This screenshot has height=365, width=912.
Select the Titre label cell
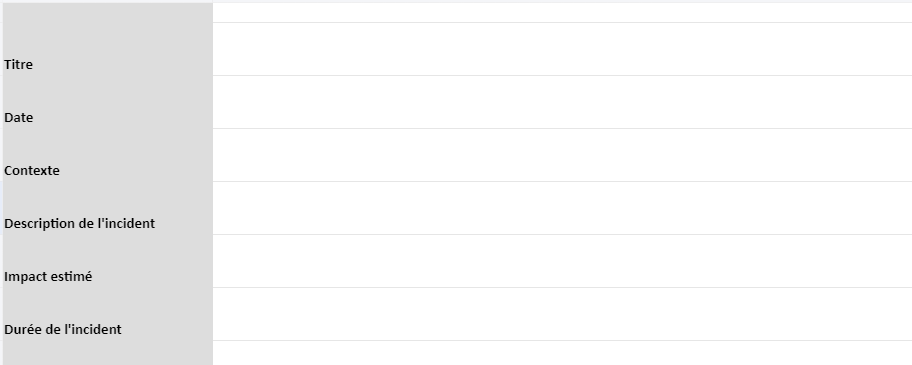(x=108, y=49)
